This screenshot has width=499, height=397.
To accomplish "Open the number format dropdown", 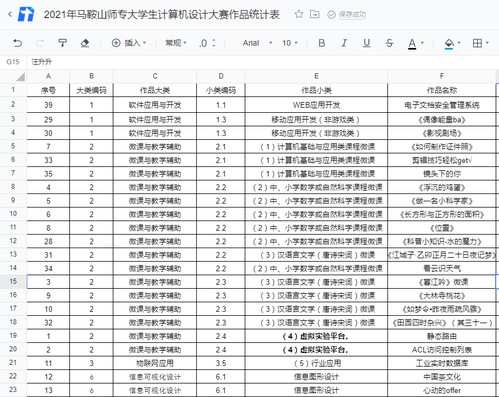I will click(x=176, y=43).
